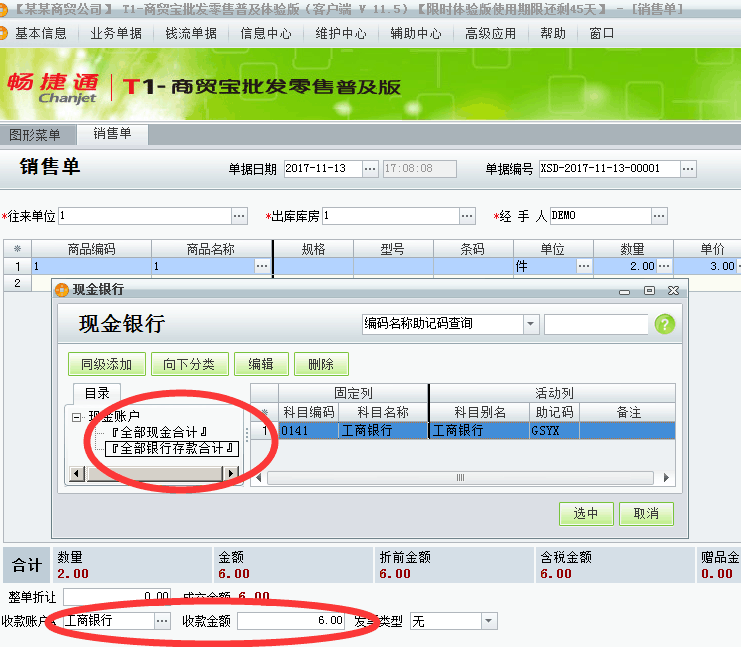The image size is (741, 647).
Task: Select 『全部现金合计』 tree item
Action: click(x=159, y=432)
